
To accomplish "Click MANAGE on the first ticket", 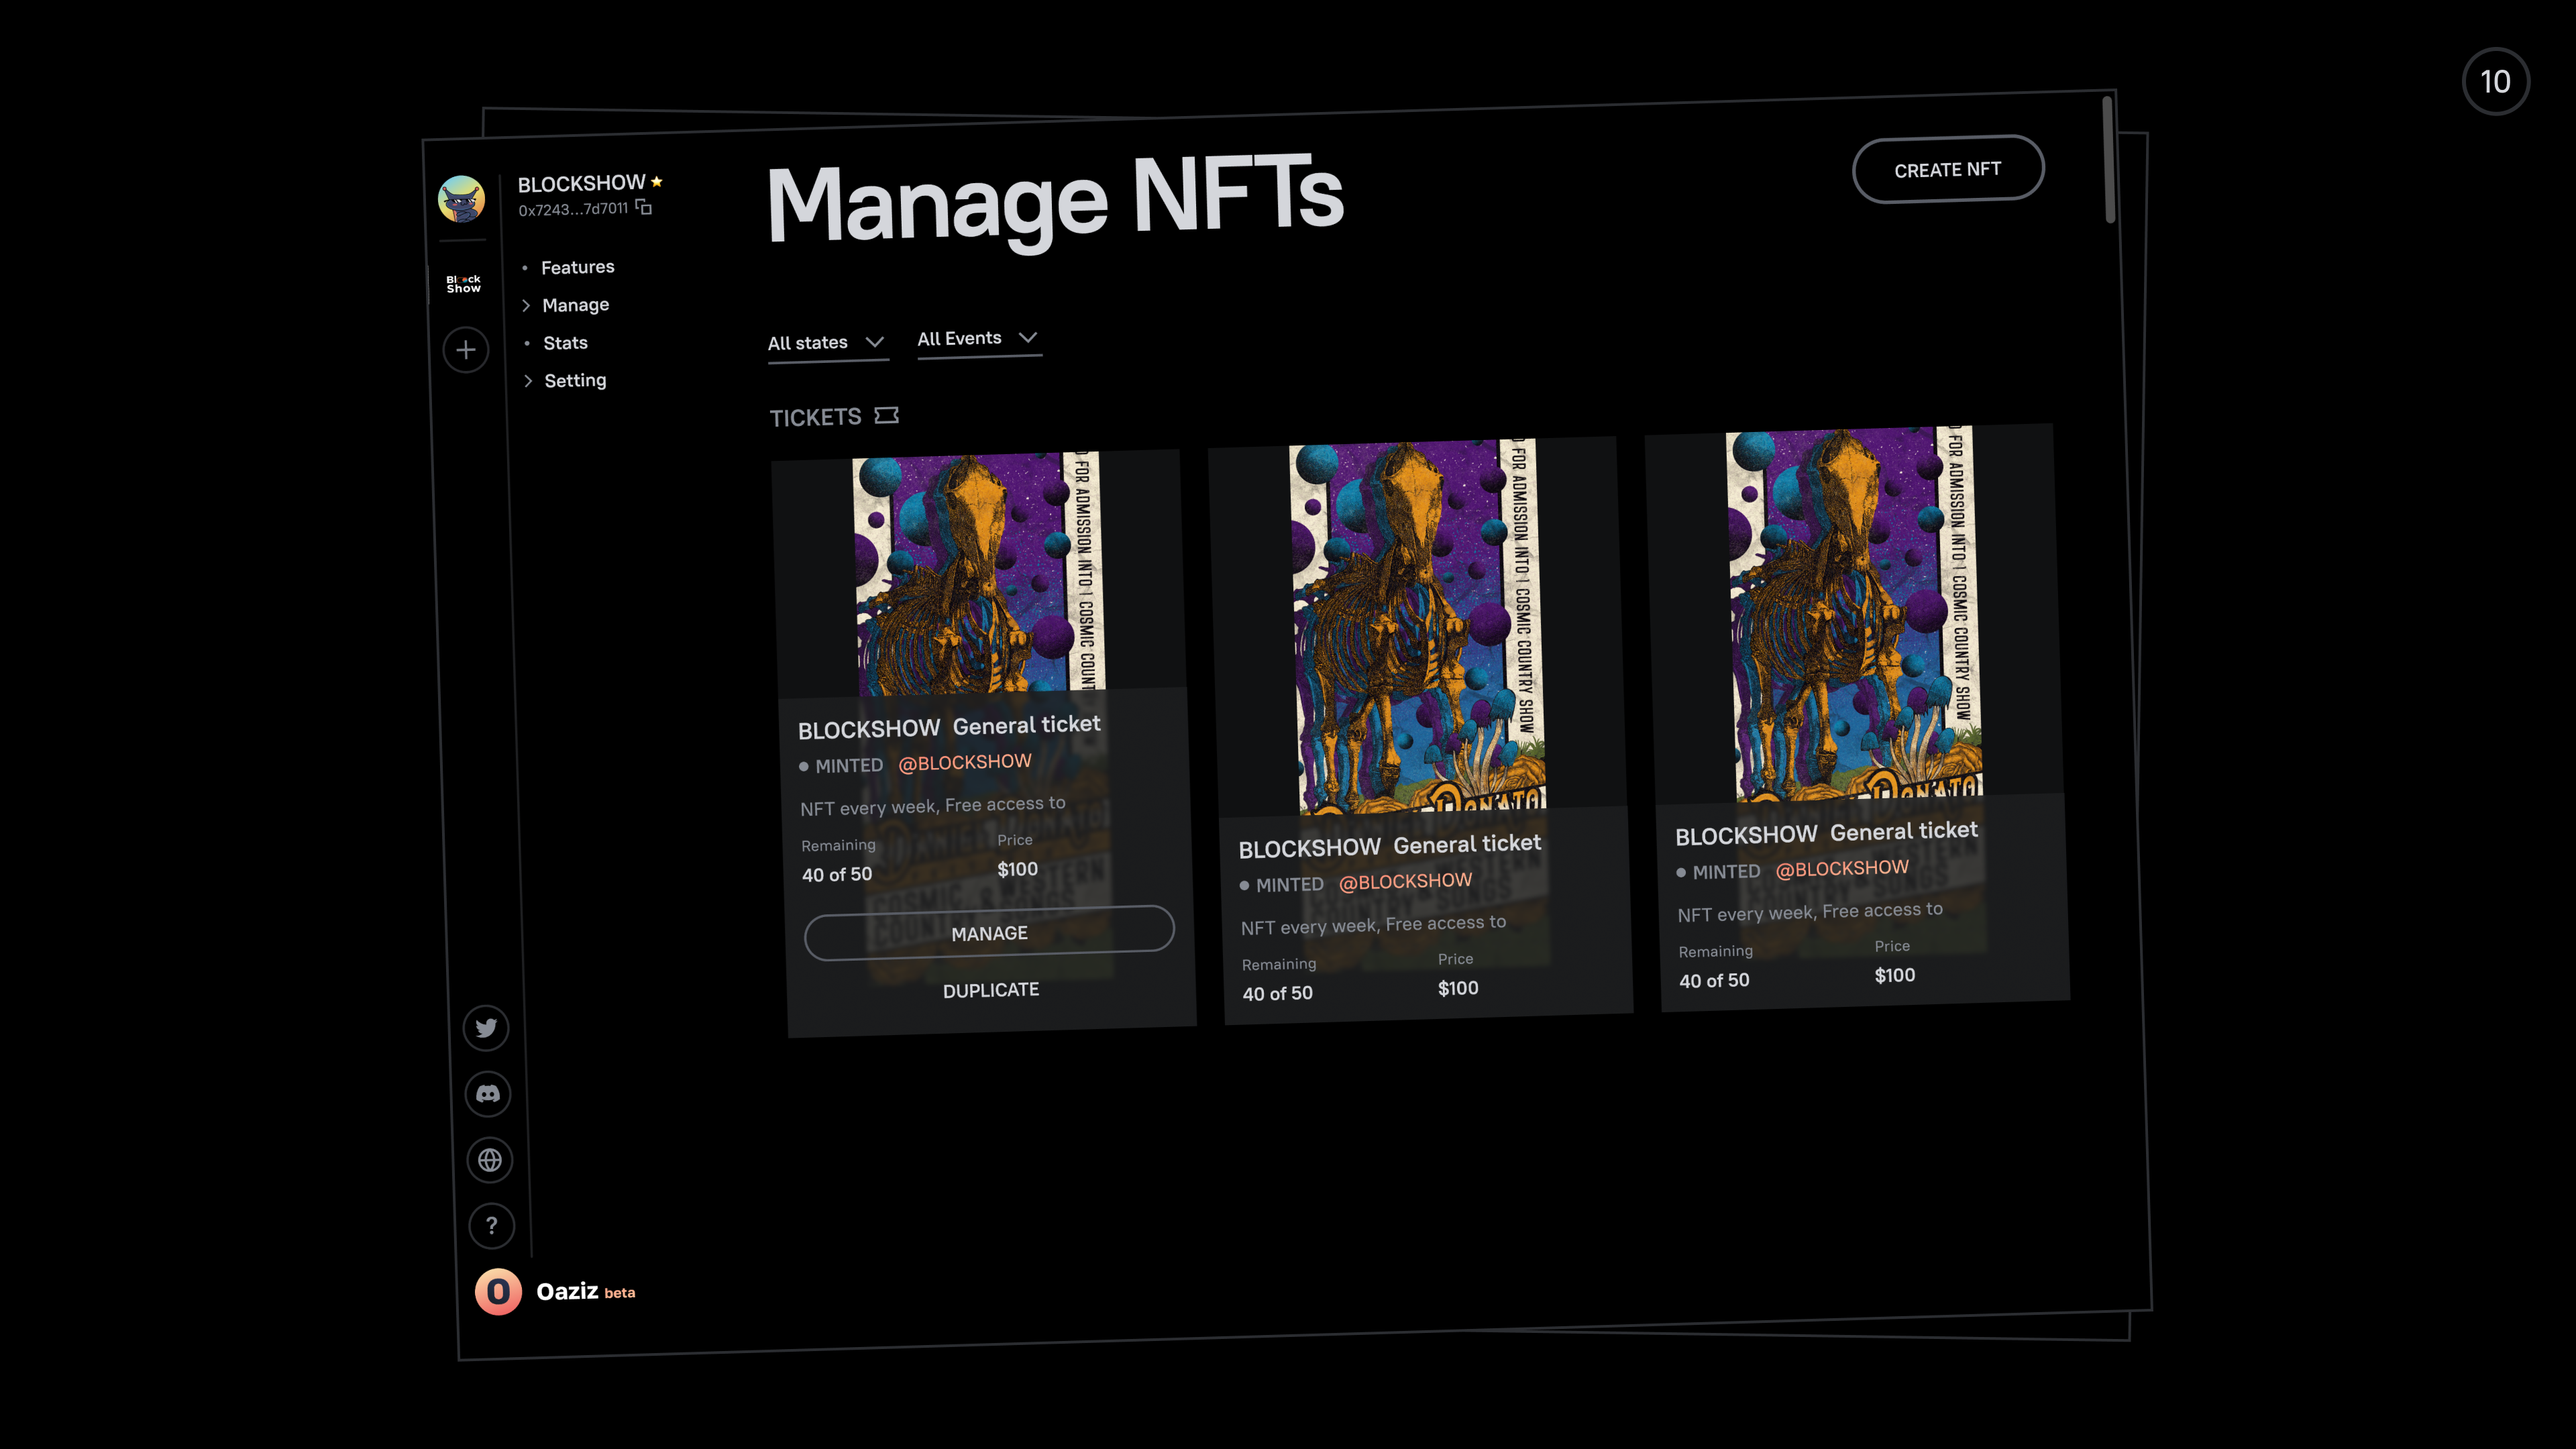I will click(989, 933).
